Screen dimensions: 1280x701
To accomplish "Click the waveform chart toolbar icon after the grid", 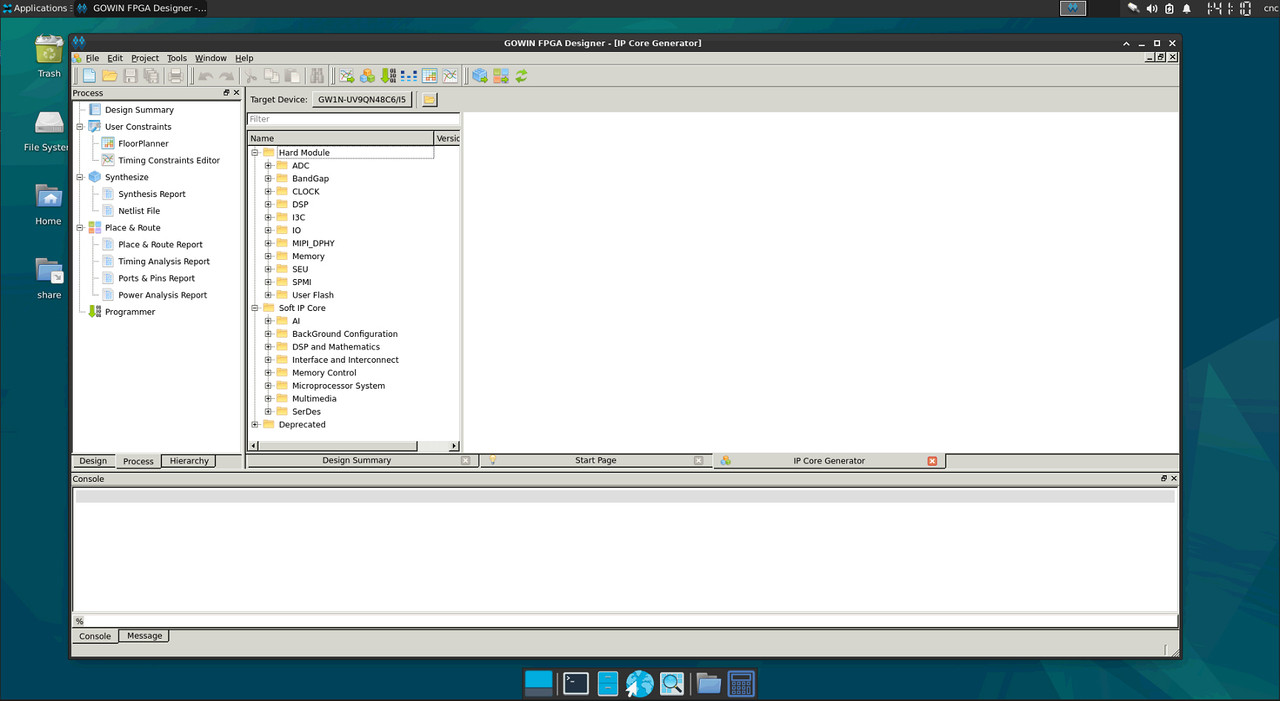I will point(450,76).
